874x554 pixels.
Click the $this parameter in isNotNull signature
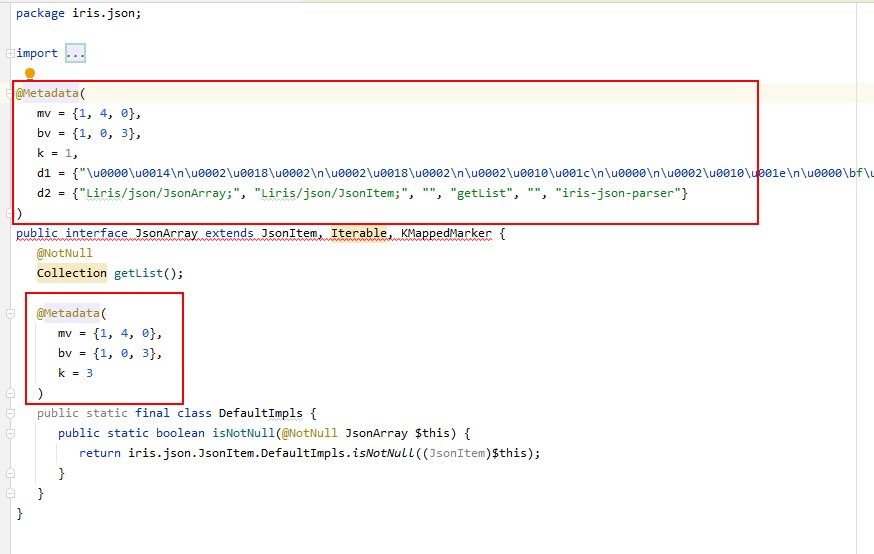432,434
